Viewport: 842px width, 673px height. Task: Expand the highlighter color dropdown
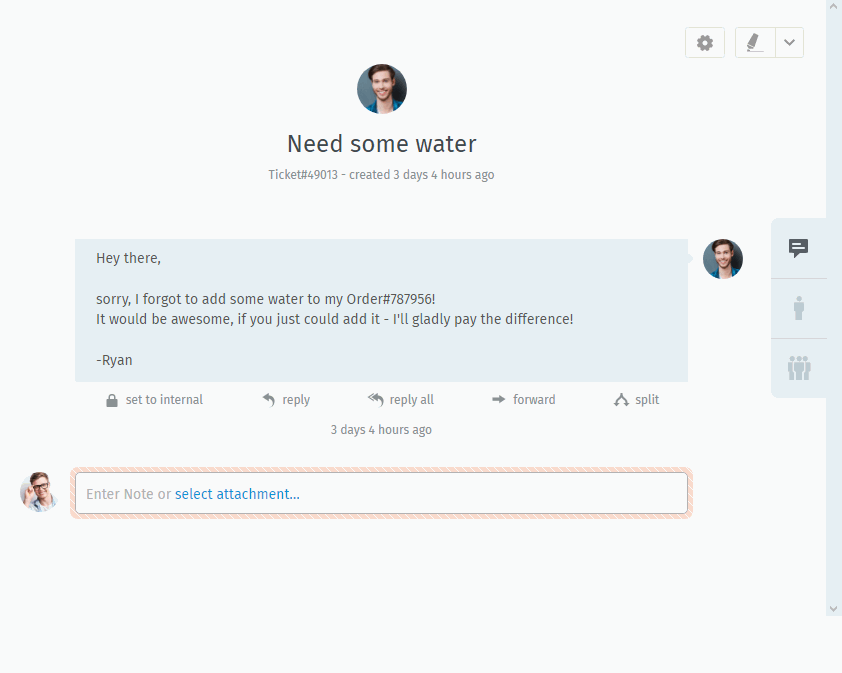click(789, 43)
